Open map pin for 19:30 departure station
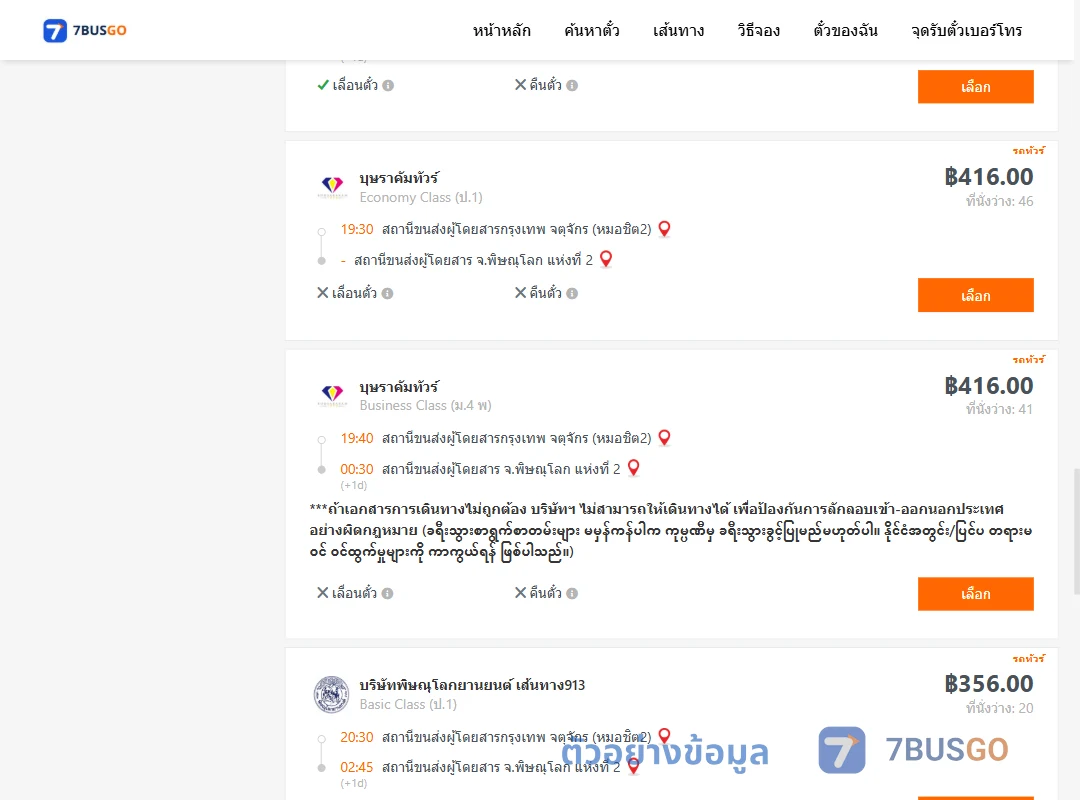This screenshot has height=800, width=1080. [664, 229]
